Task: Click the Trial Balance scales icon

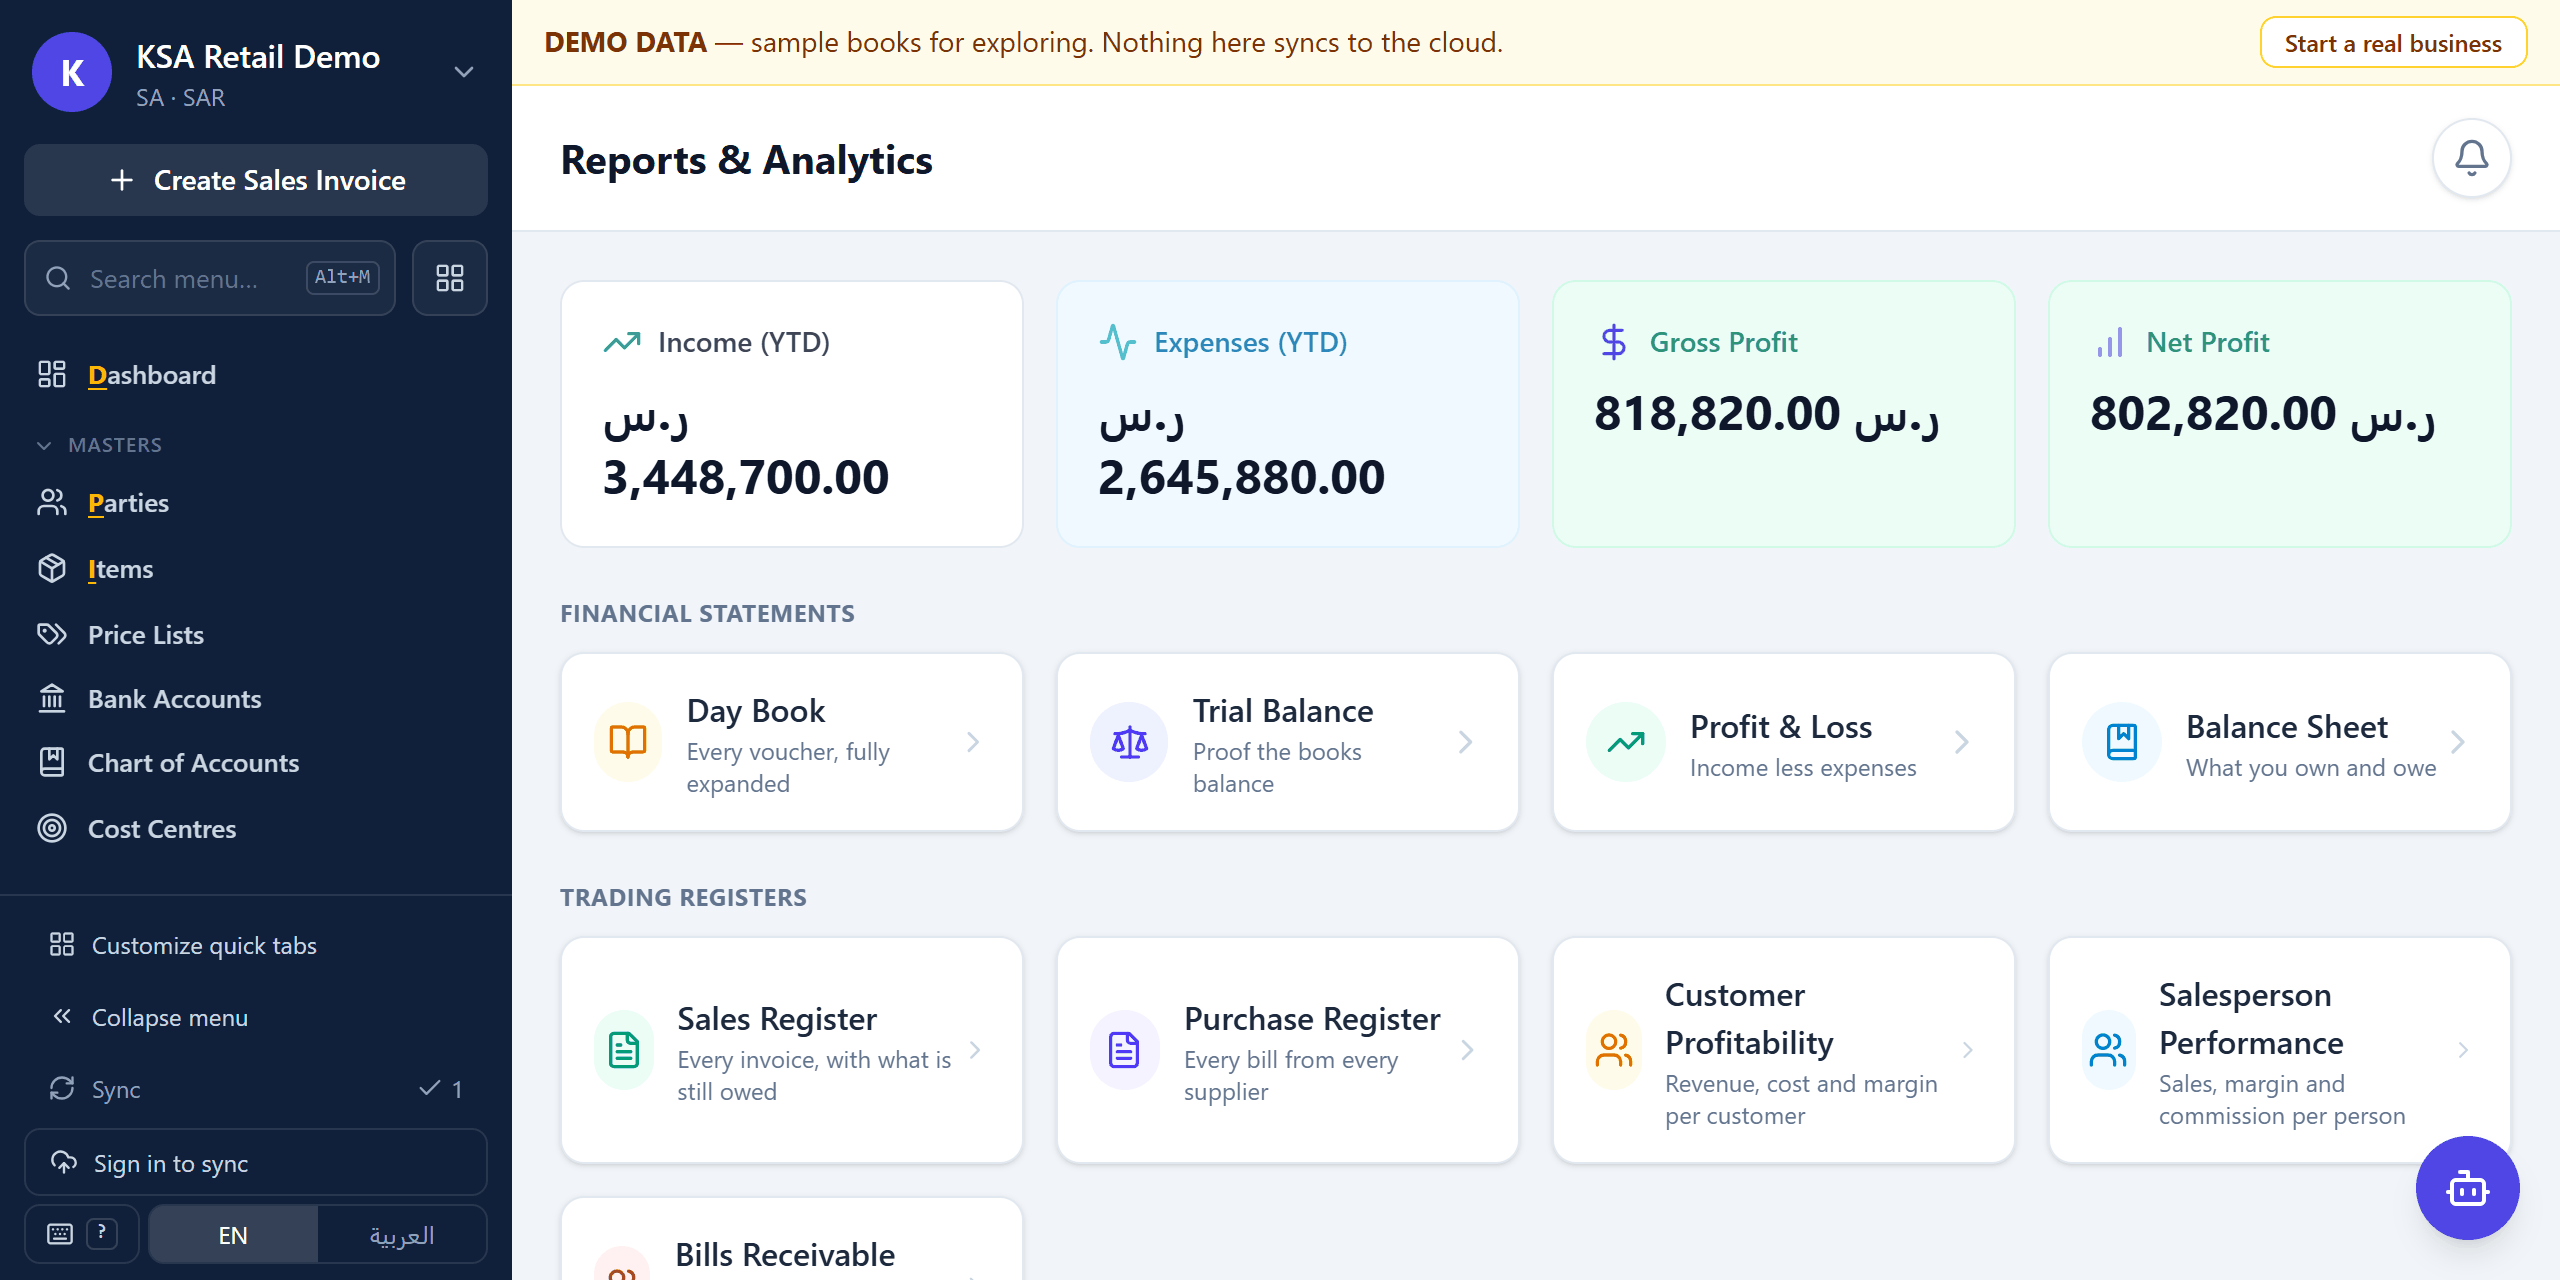Action: [1129, 742]
